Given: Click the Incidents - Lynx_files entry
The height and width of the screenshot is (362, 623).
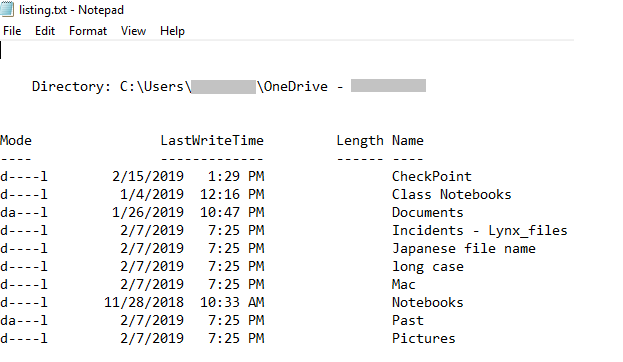Looking at the screenshot, I should pos(480,230).
